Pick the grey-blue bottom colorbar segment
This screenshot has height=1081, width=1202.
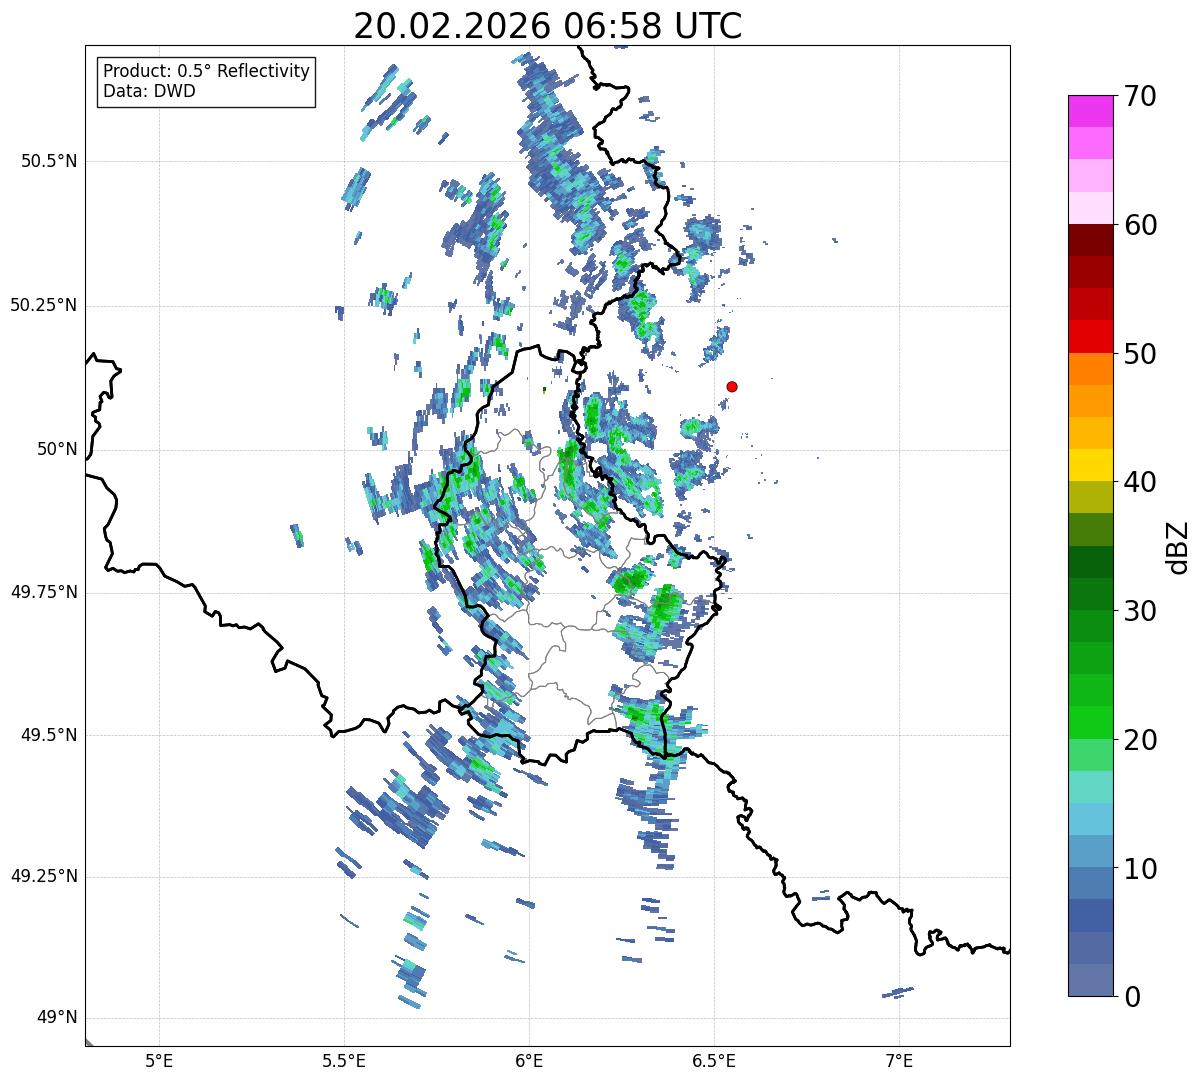(1090, 980)
